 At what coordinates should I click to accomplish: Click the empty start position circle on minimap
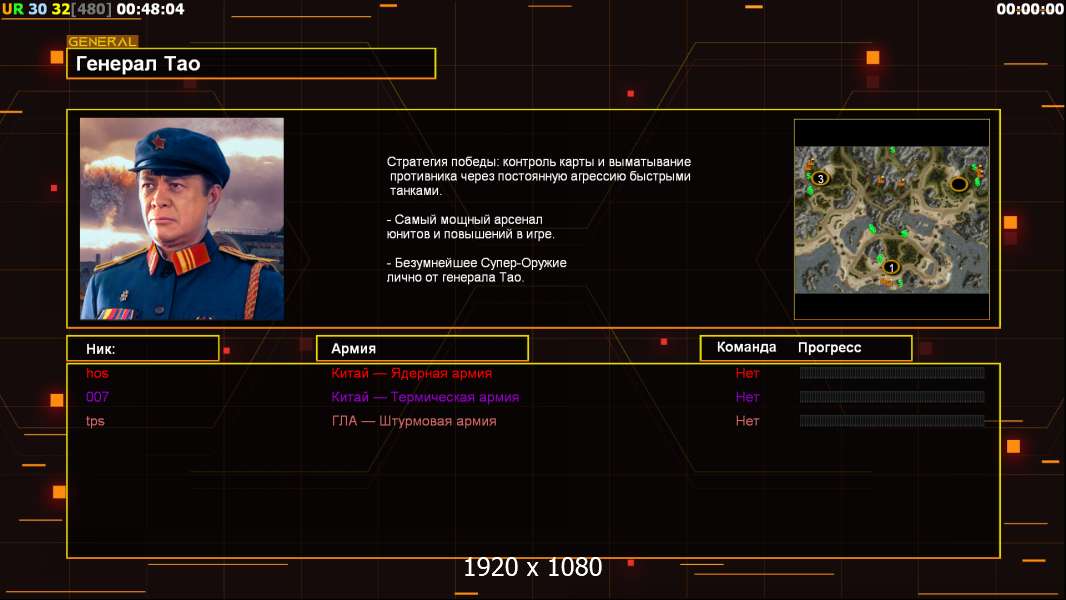959,184
